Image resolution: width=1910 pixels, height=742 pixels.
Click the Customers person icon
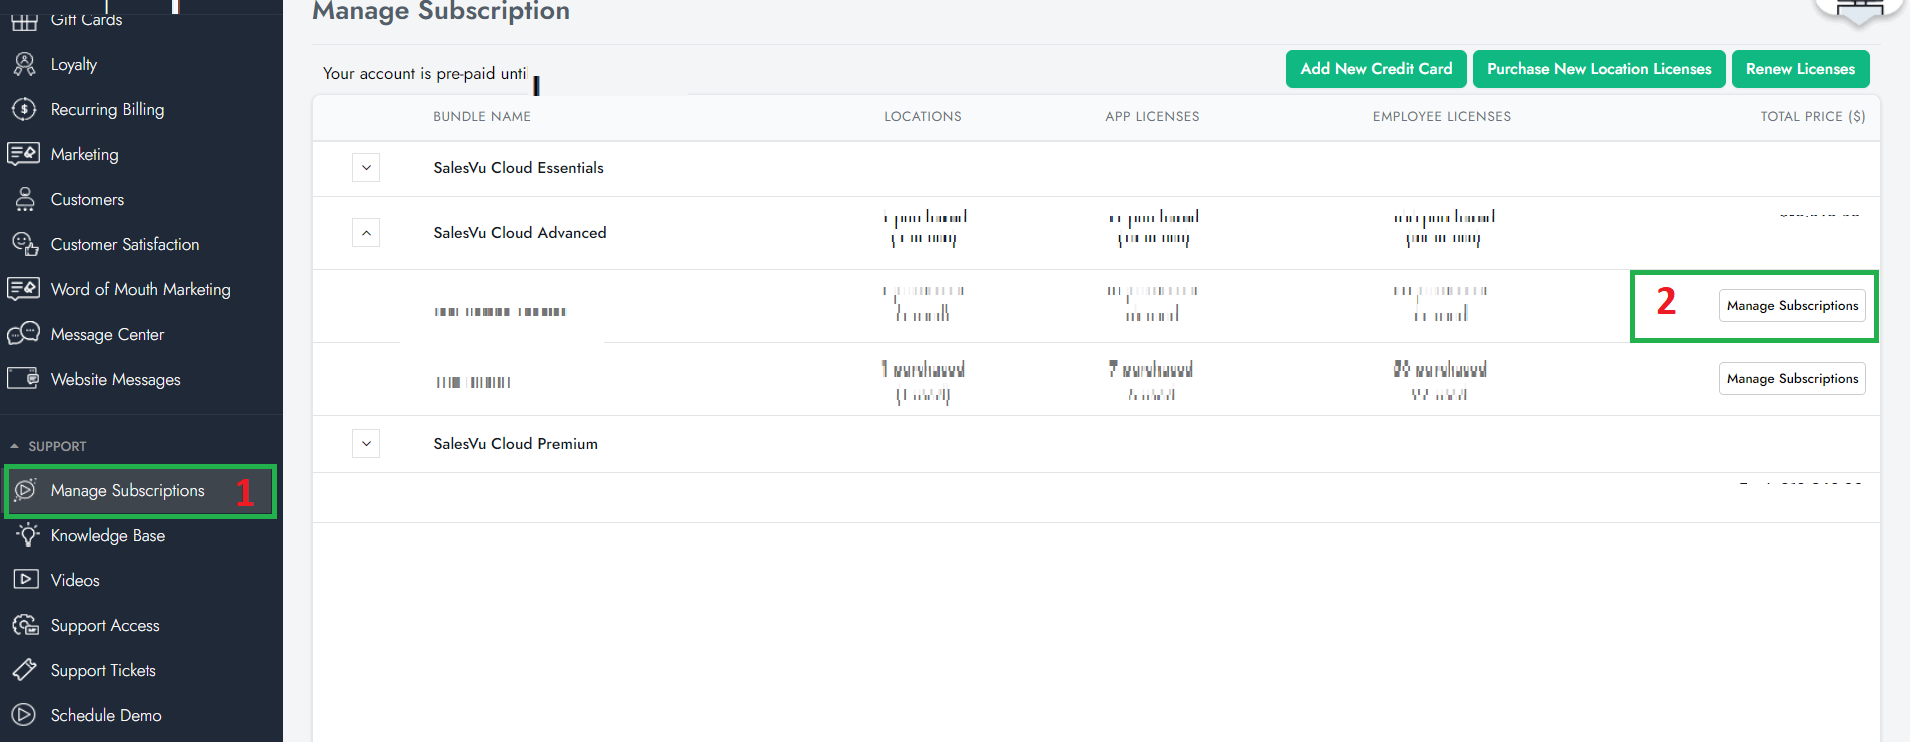24,199
